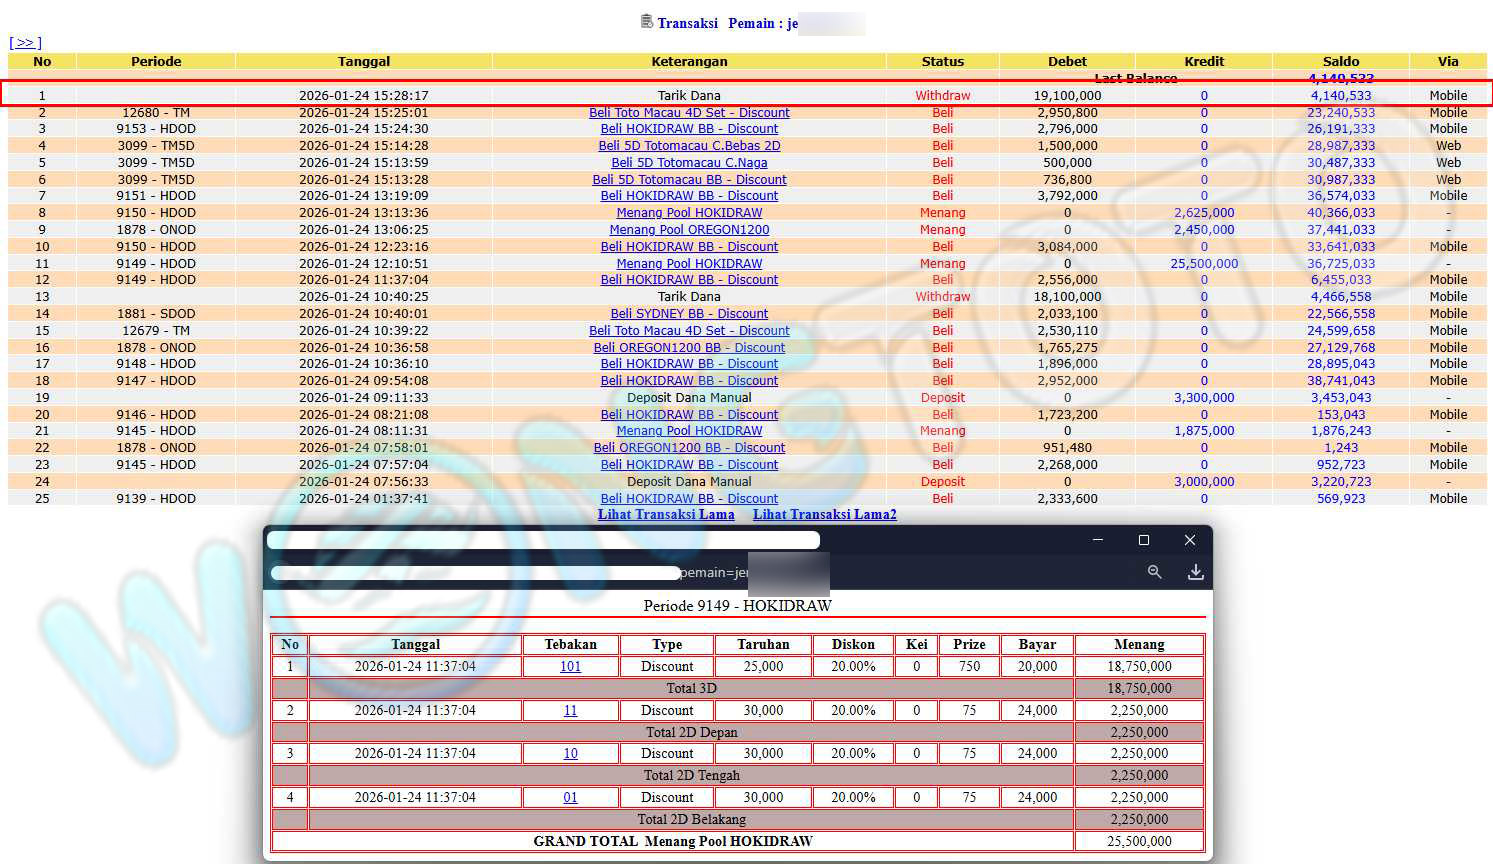The height and width of the screenshot is (864, 1493).
Task: Close the HOKIDRAW popup window
Action: tap(1189, 540)
